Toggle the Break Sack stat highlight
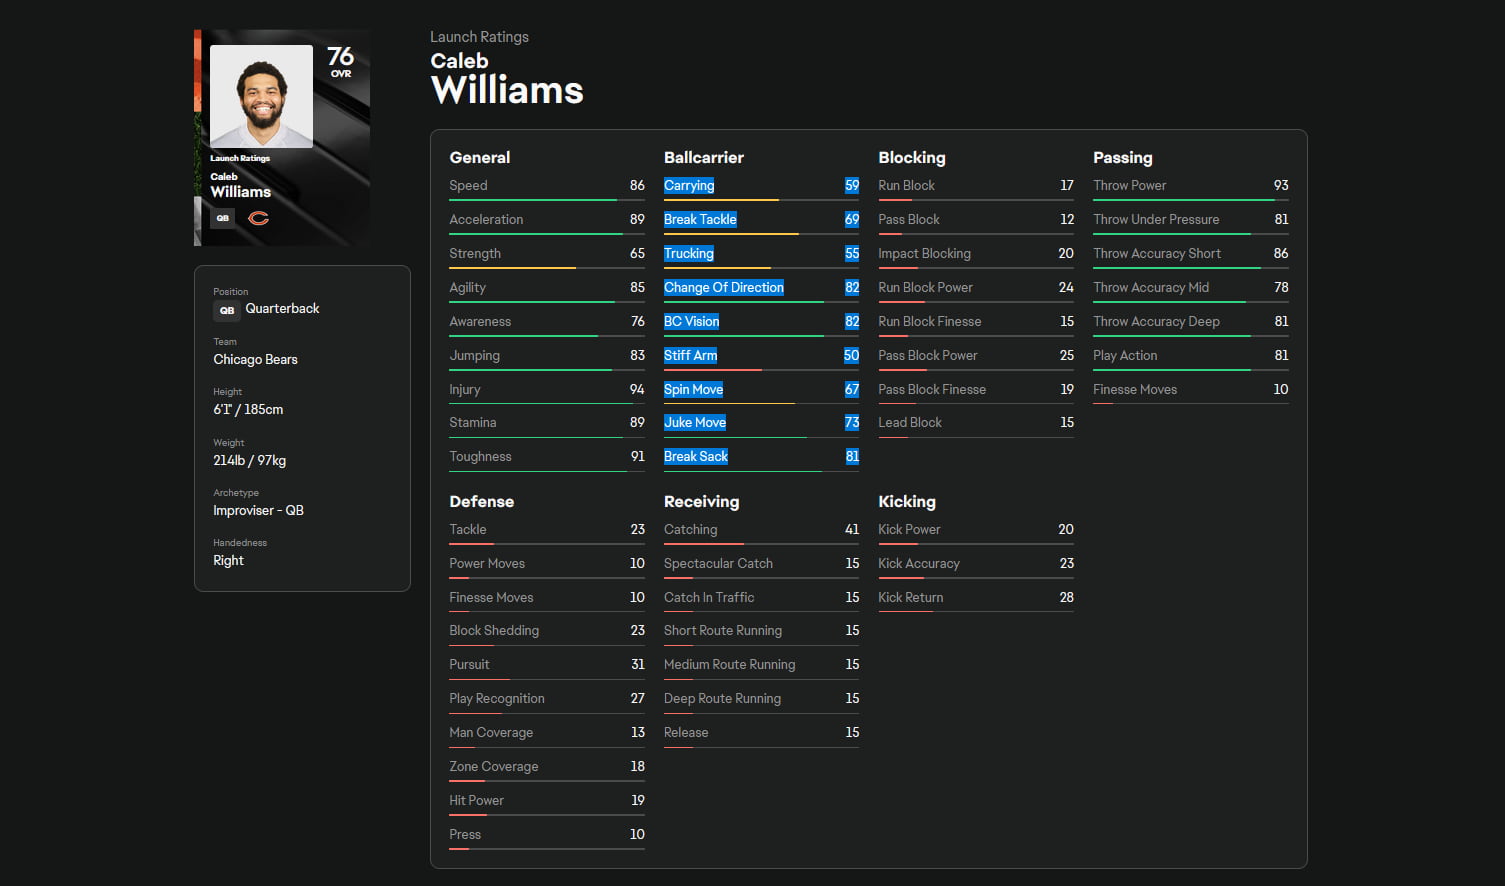Viewport: 1505px width, 886px height. coord(696,456)
